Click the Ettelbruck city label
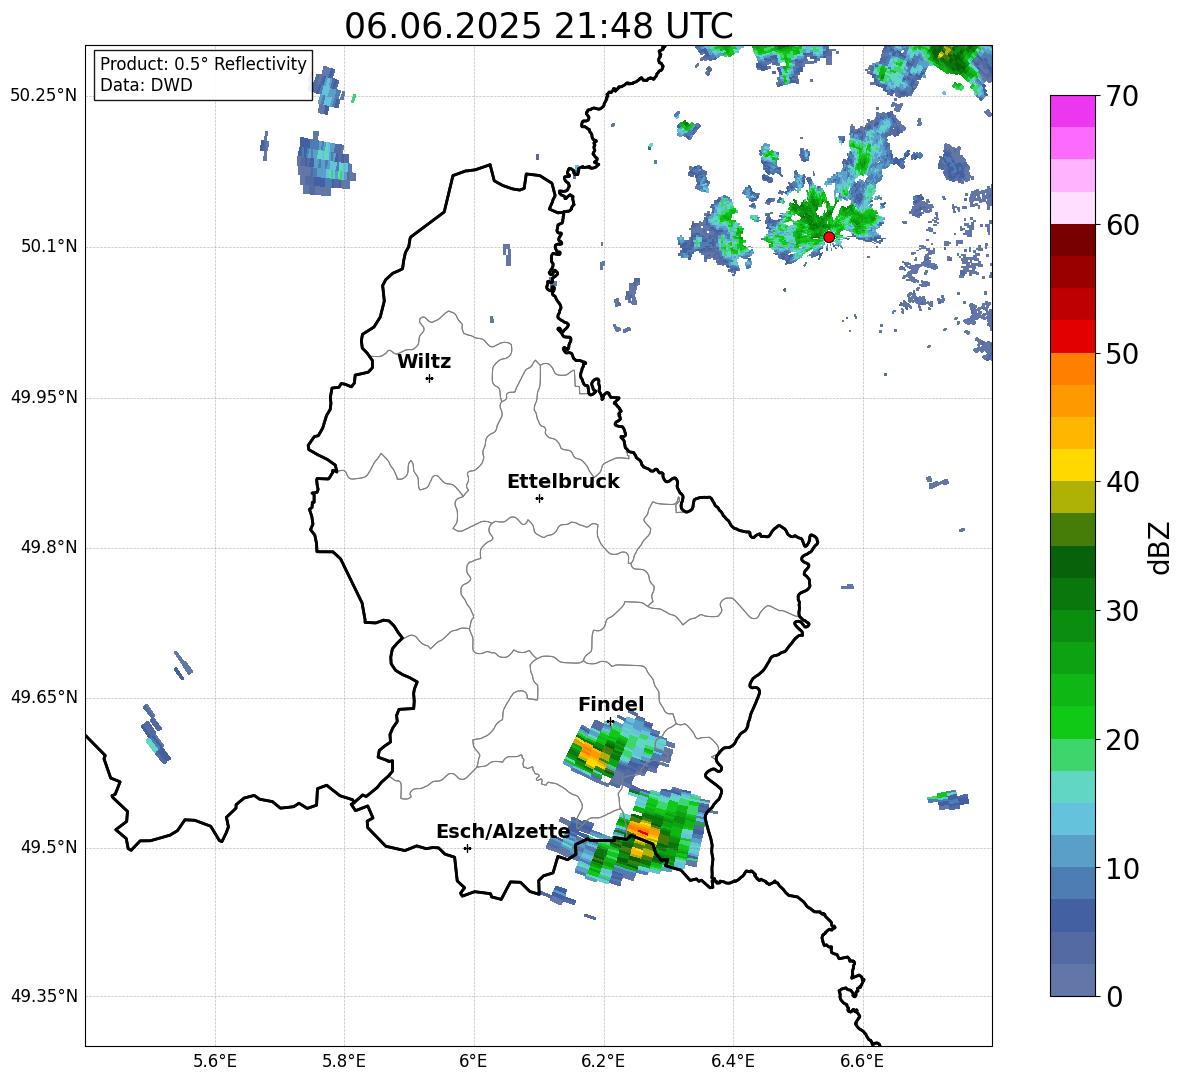 [563, 482]
